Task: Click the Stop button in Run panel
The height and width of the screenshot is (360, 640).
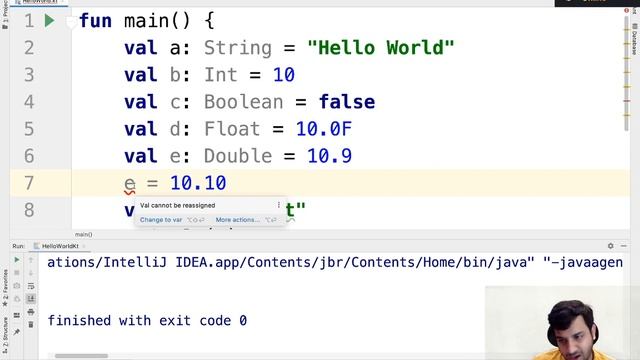Action: (x=17, y=273)
